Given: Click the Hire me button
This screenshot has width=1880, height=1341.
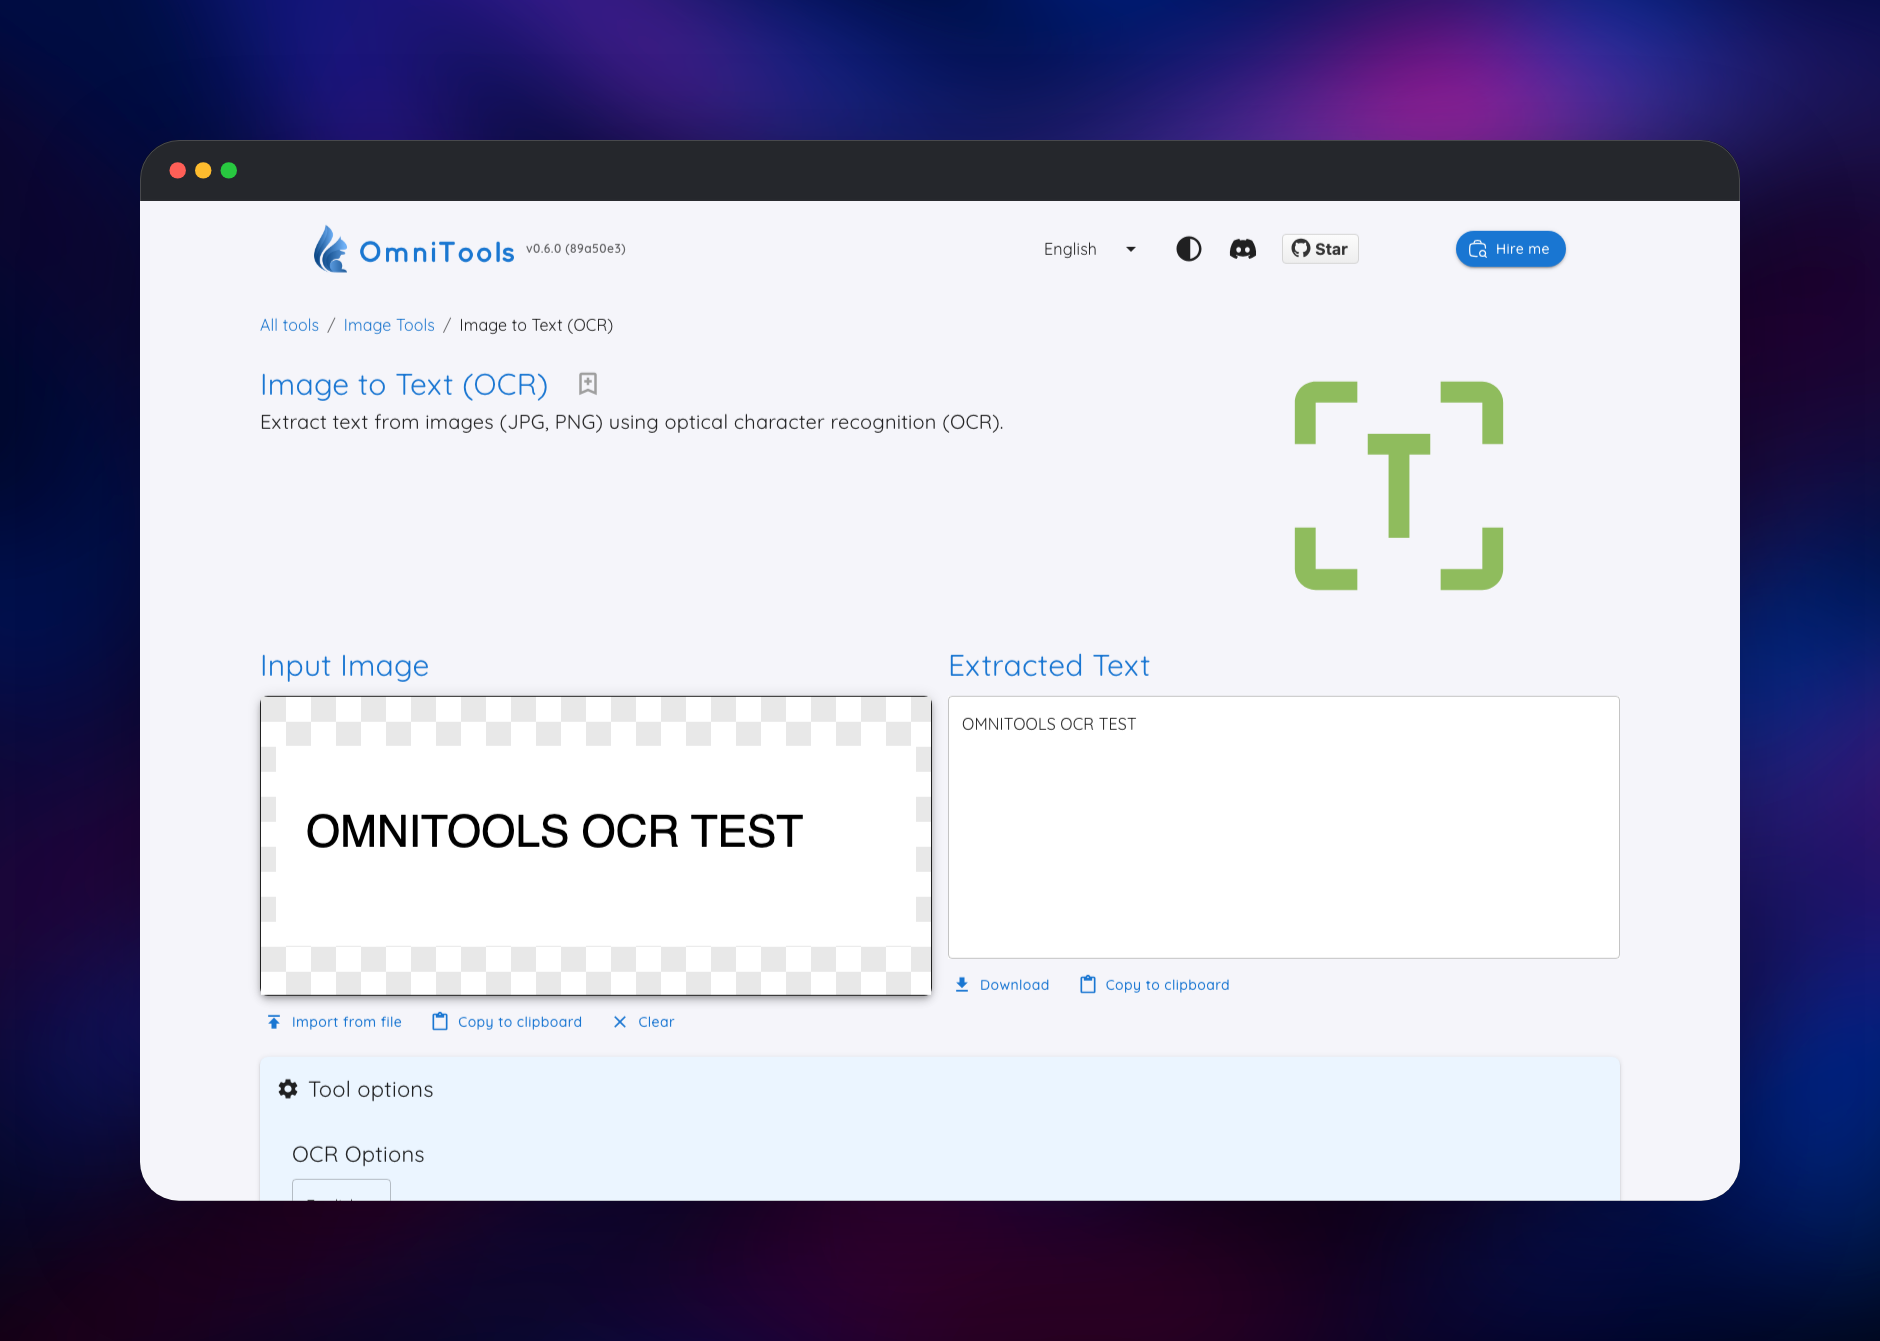Looking at the screenshot, I should click(x=1510, y=249).
